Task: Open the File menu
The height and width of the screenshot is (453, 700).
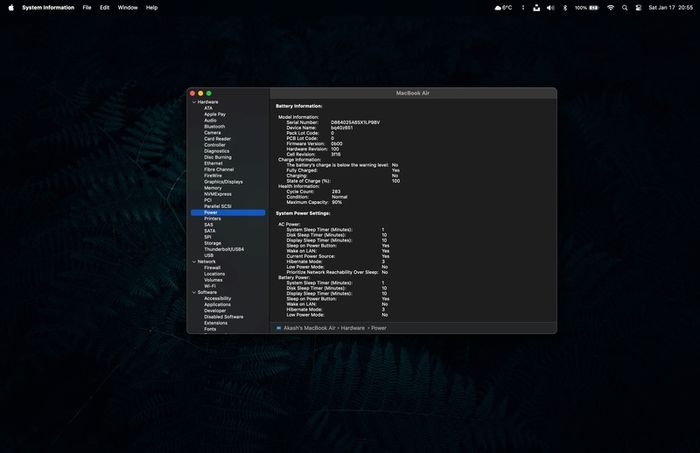Action: (x=87, y=8)
